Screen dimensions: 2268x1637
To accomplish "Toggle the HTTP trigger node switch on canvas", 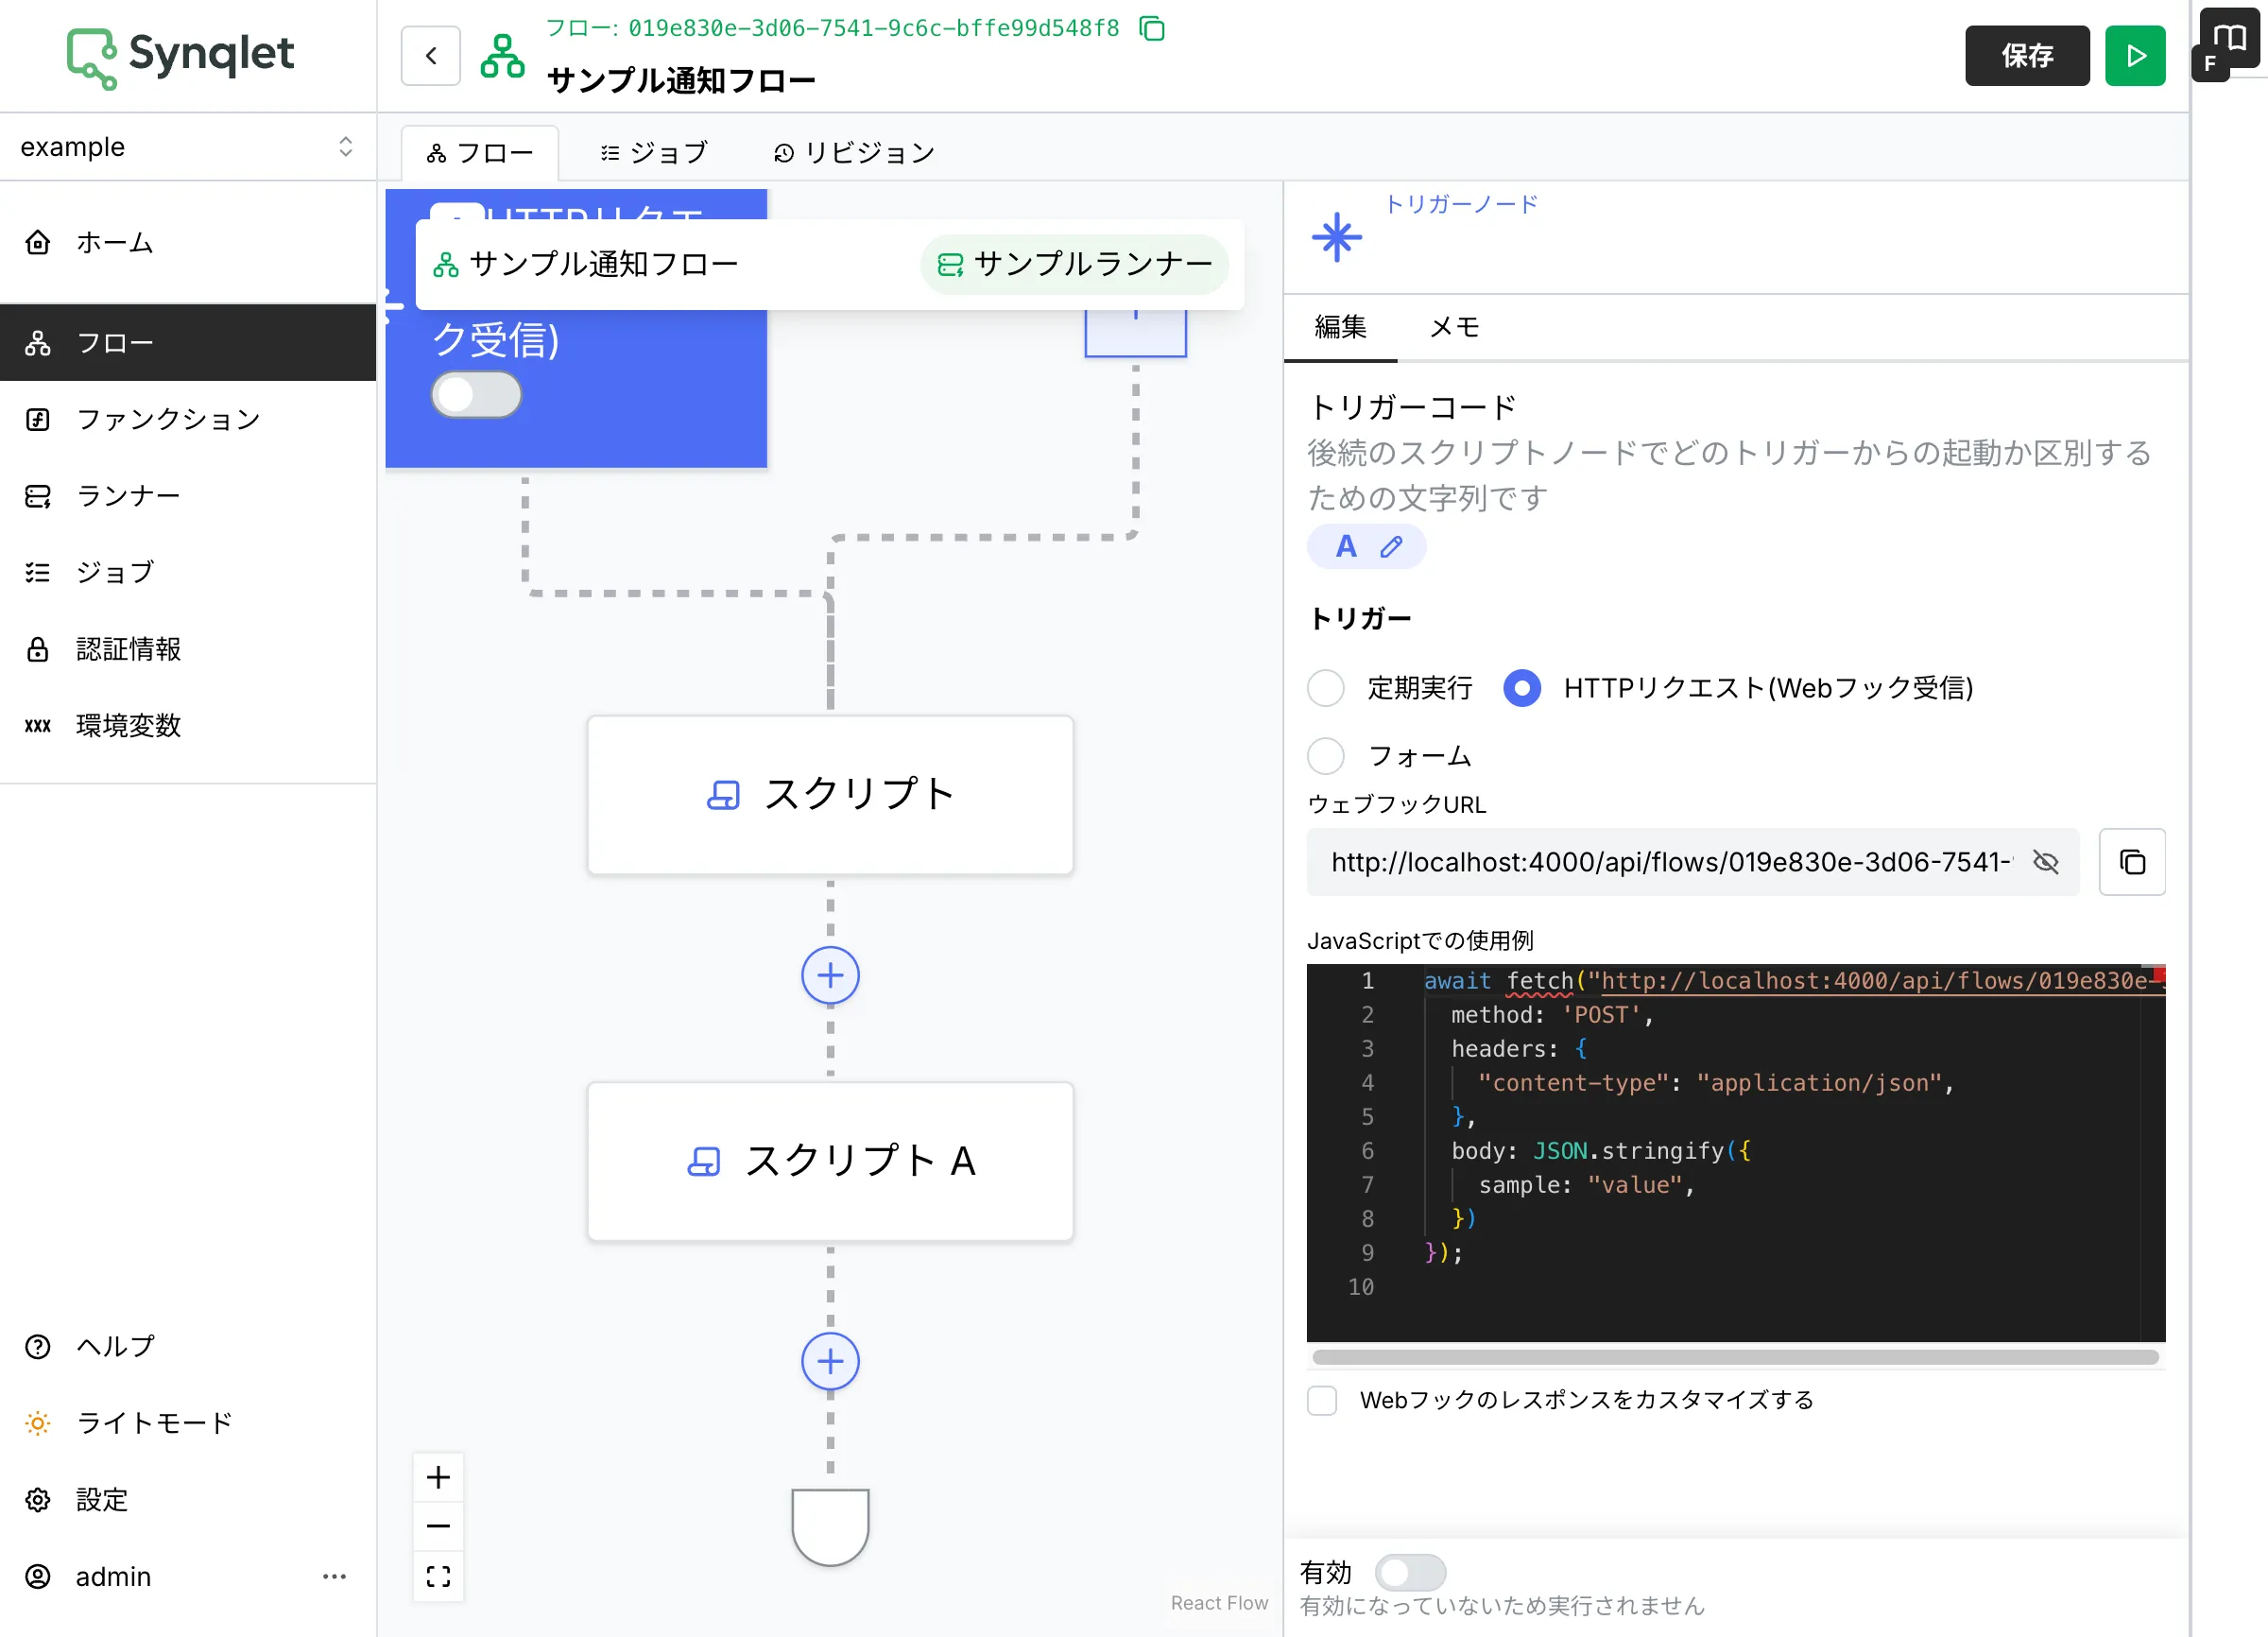I will pos(476,395).
